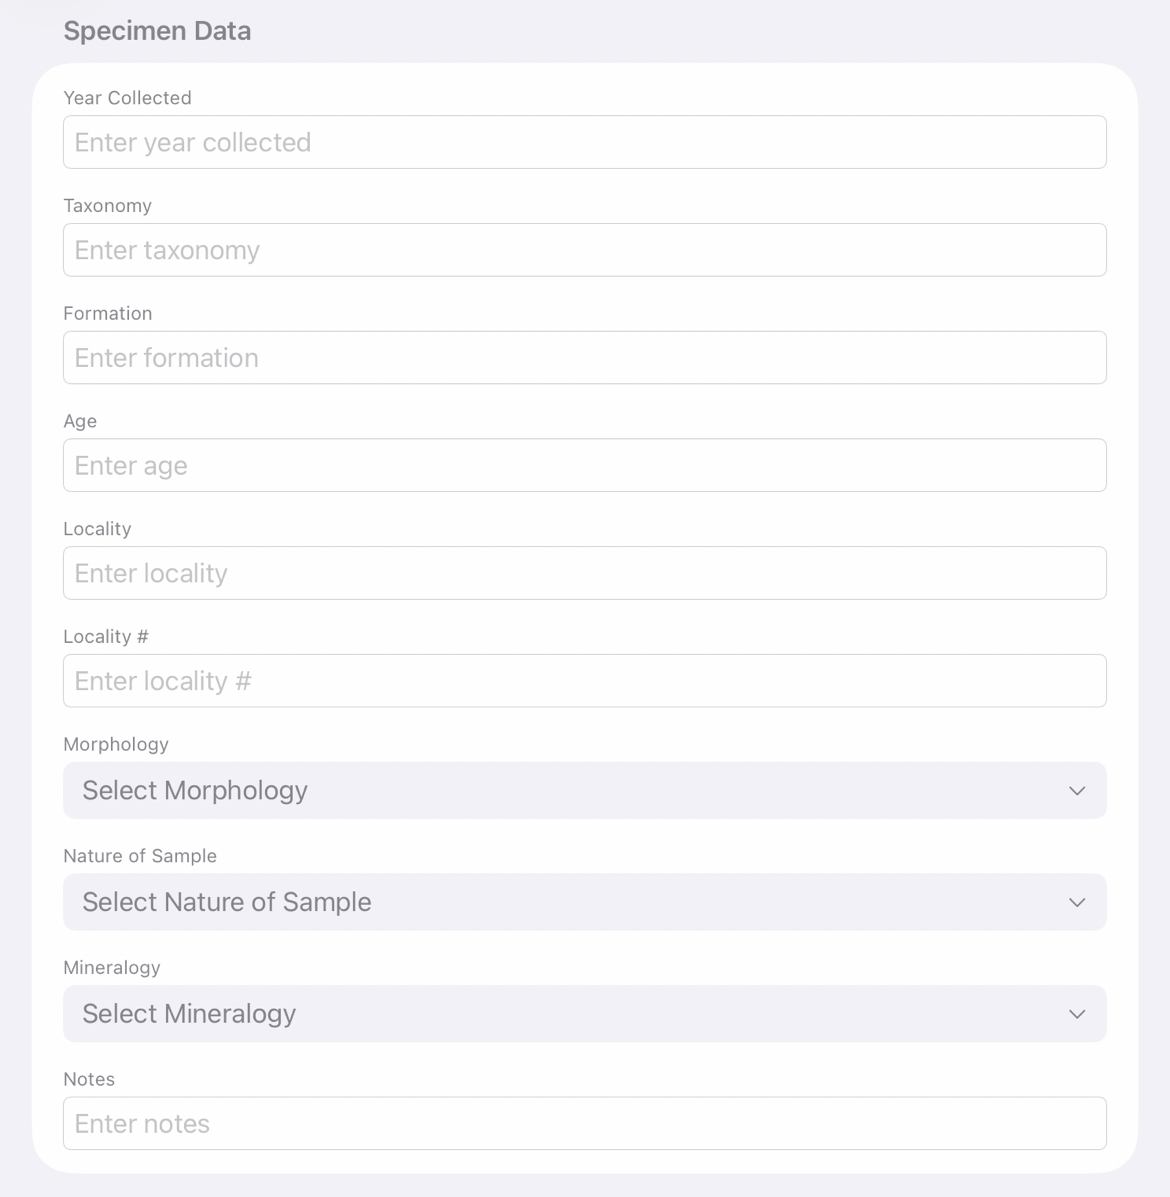Select the Enter age text field
The width and height of the screenshot is (1170, 1197).
click(584, 465)
